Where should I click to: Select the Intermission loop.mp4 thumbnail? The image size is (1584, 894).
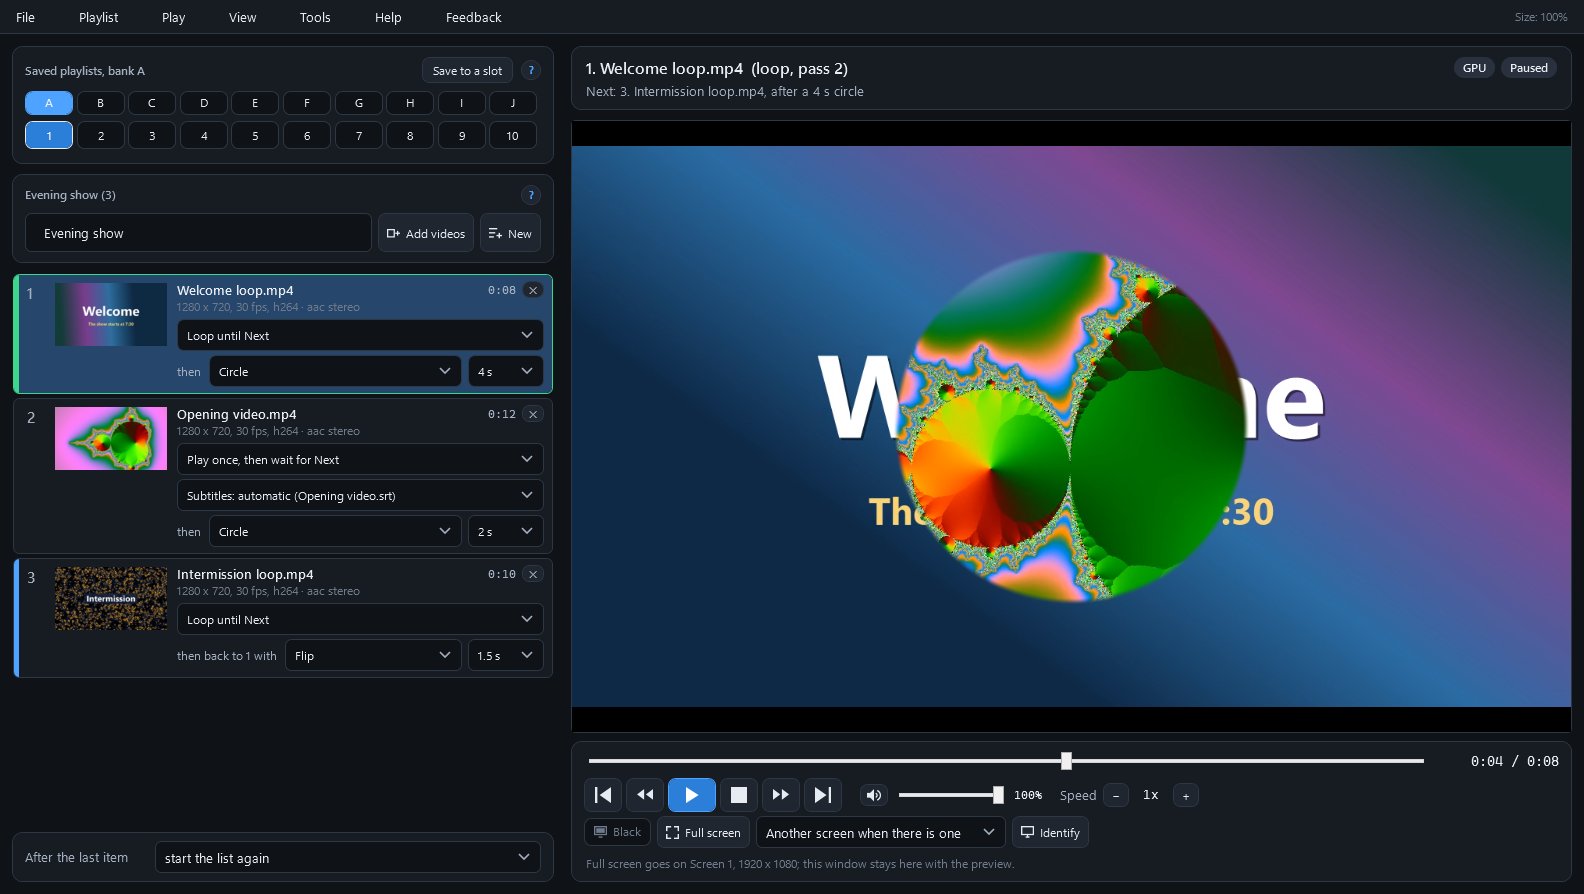[111, 598]
